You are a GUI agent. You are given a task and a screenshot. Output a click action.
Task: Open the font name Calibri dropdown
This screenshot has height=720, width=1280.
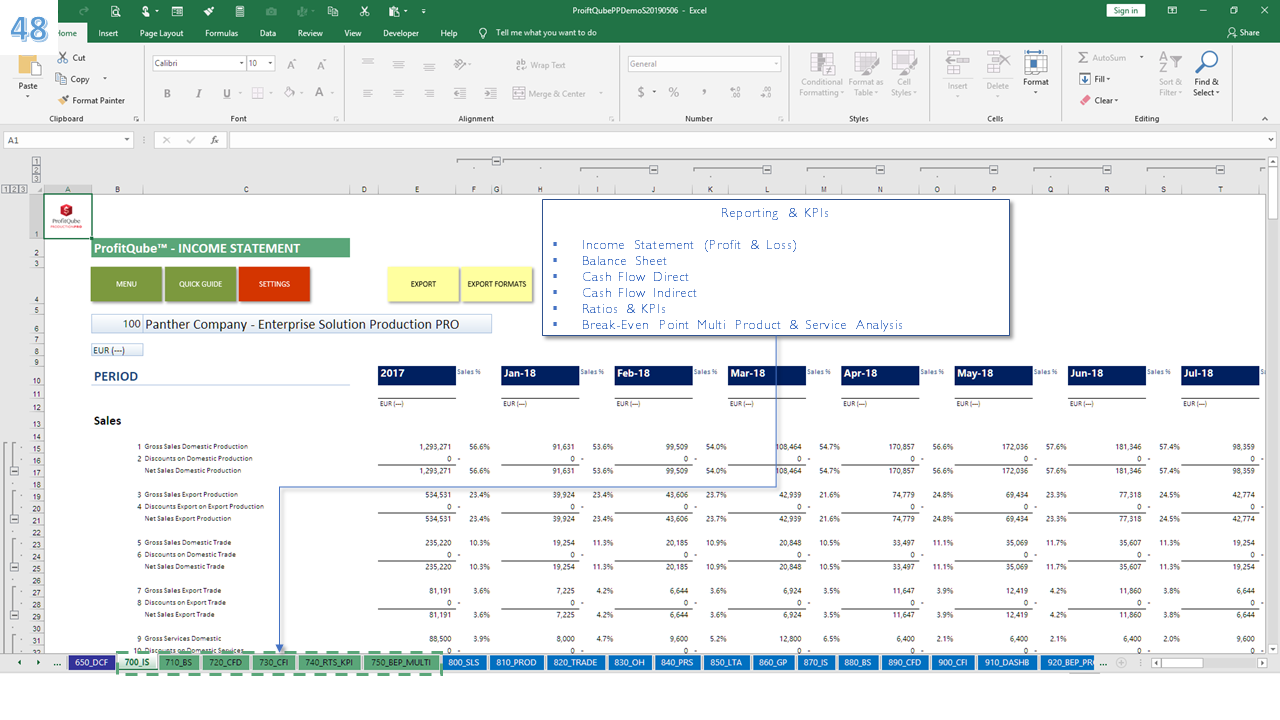241,63
